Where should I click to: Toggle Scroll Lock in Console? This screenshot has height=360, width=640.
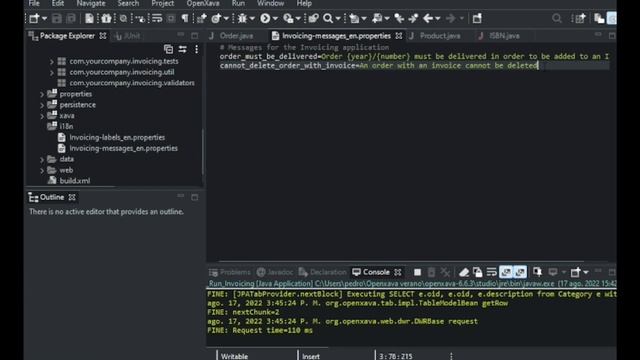click(478, 272)
